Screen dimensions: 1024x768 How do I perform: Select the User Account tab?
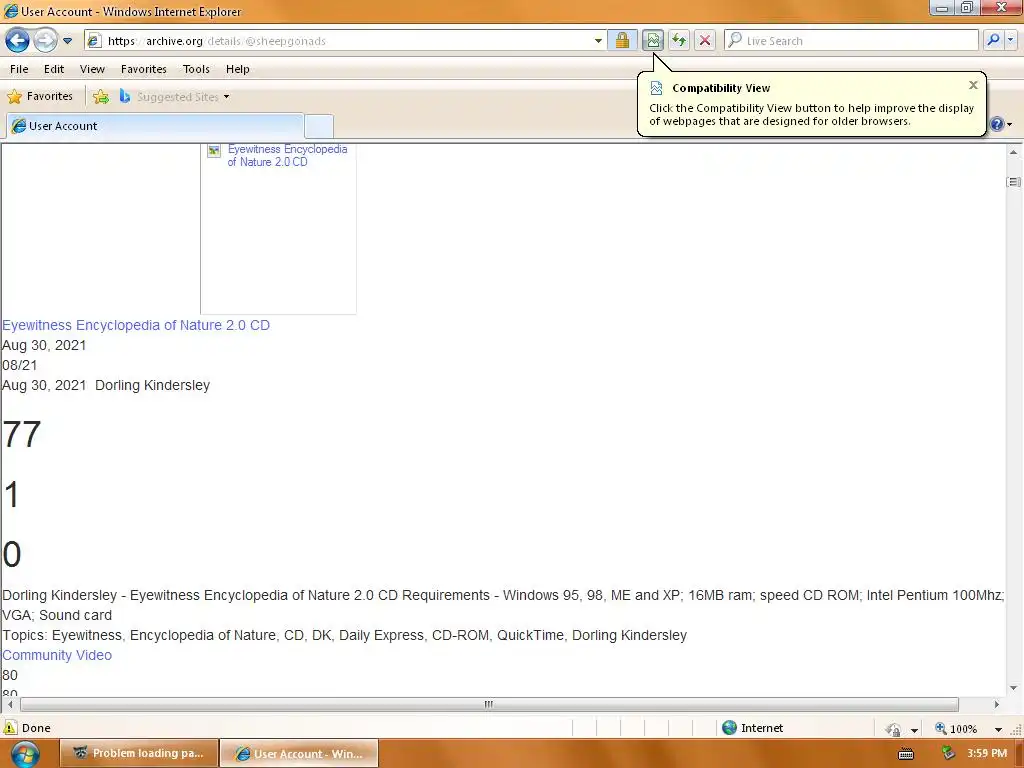pos(155,125)
